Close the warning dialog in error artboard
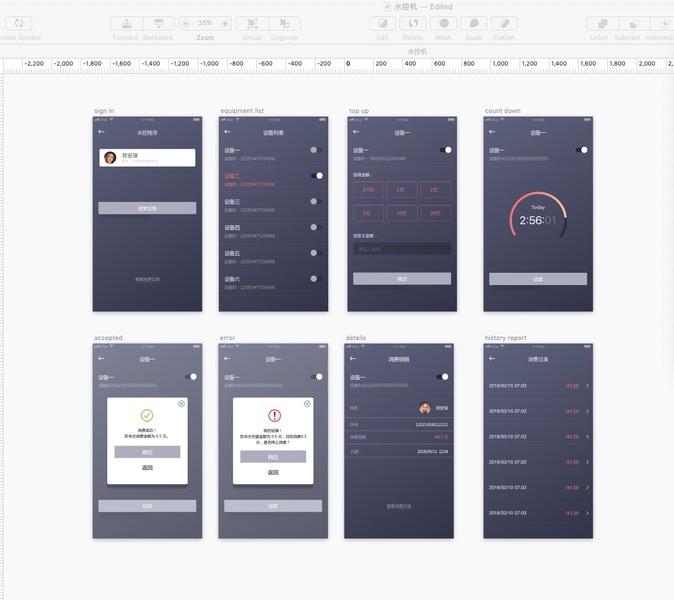Image resolution: width=674 pixels, height=600 pixels. [x=307, y=404]
